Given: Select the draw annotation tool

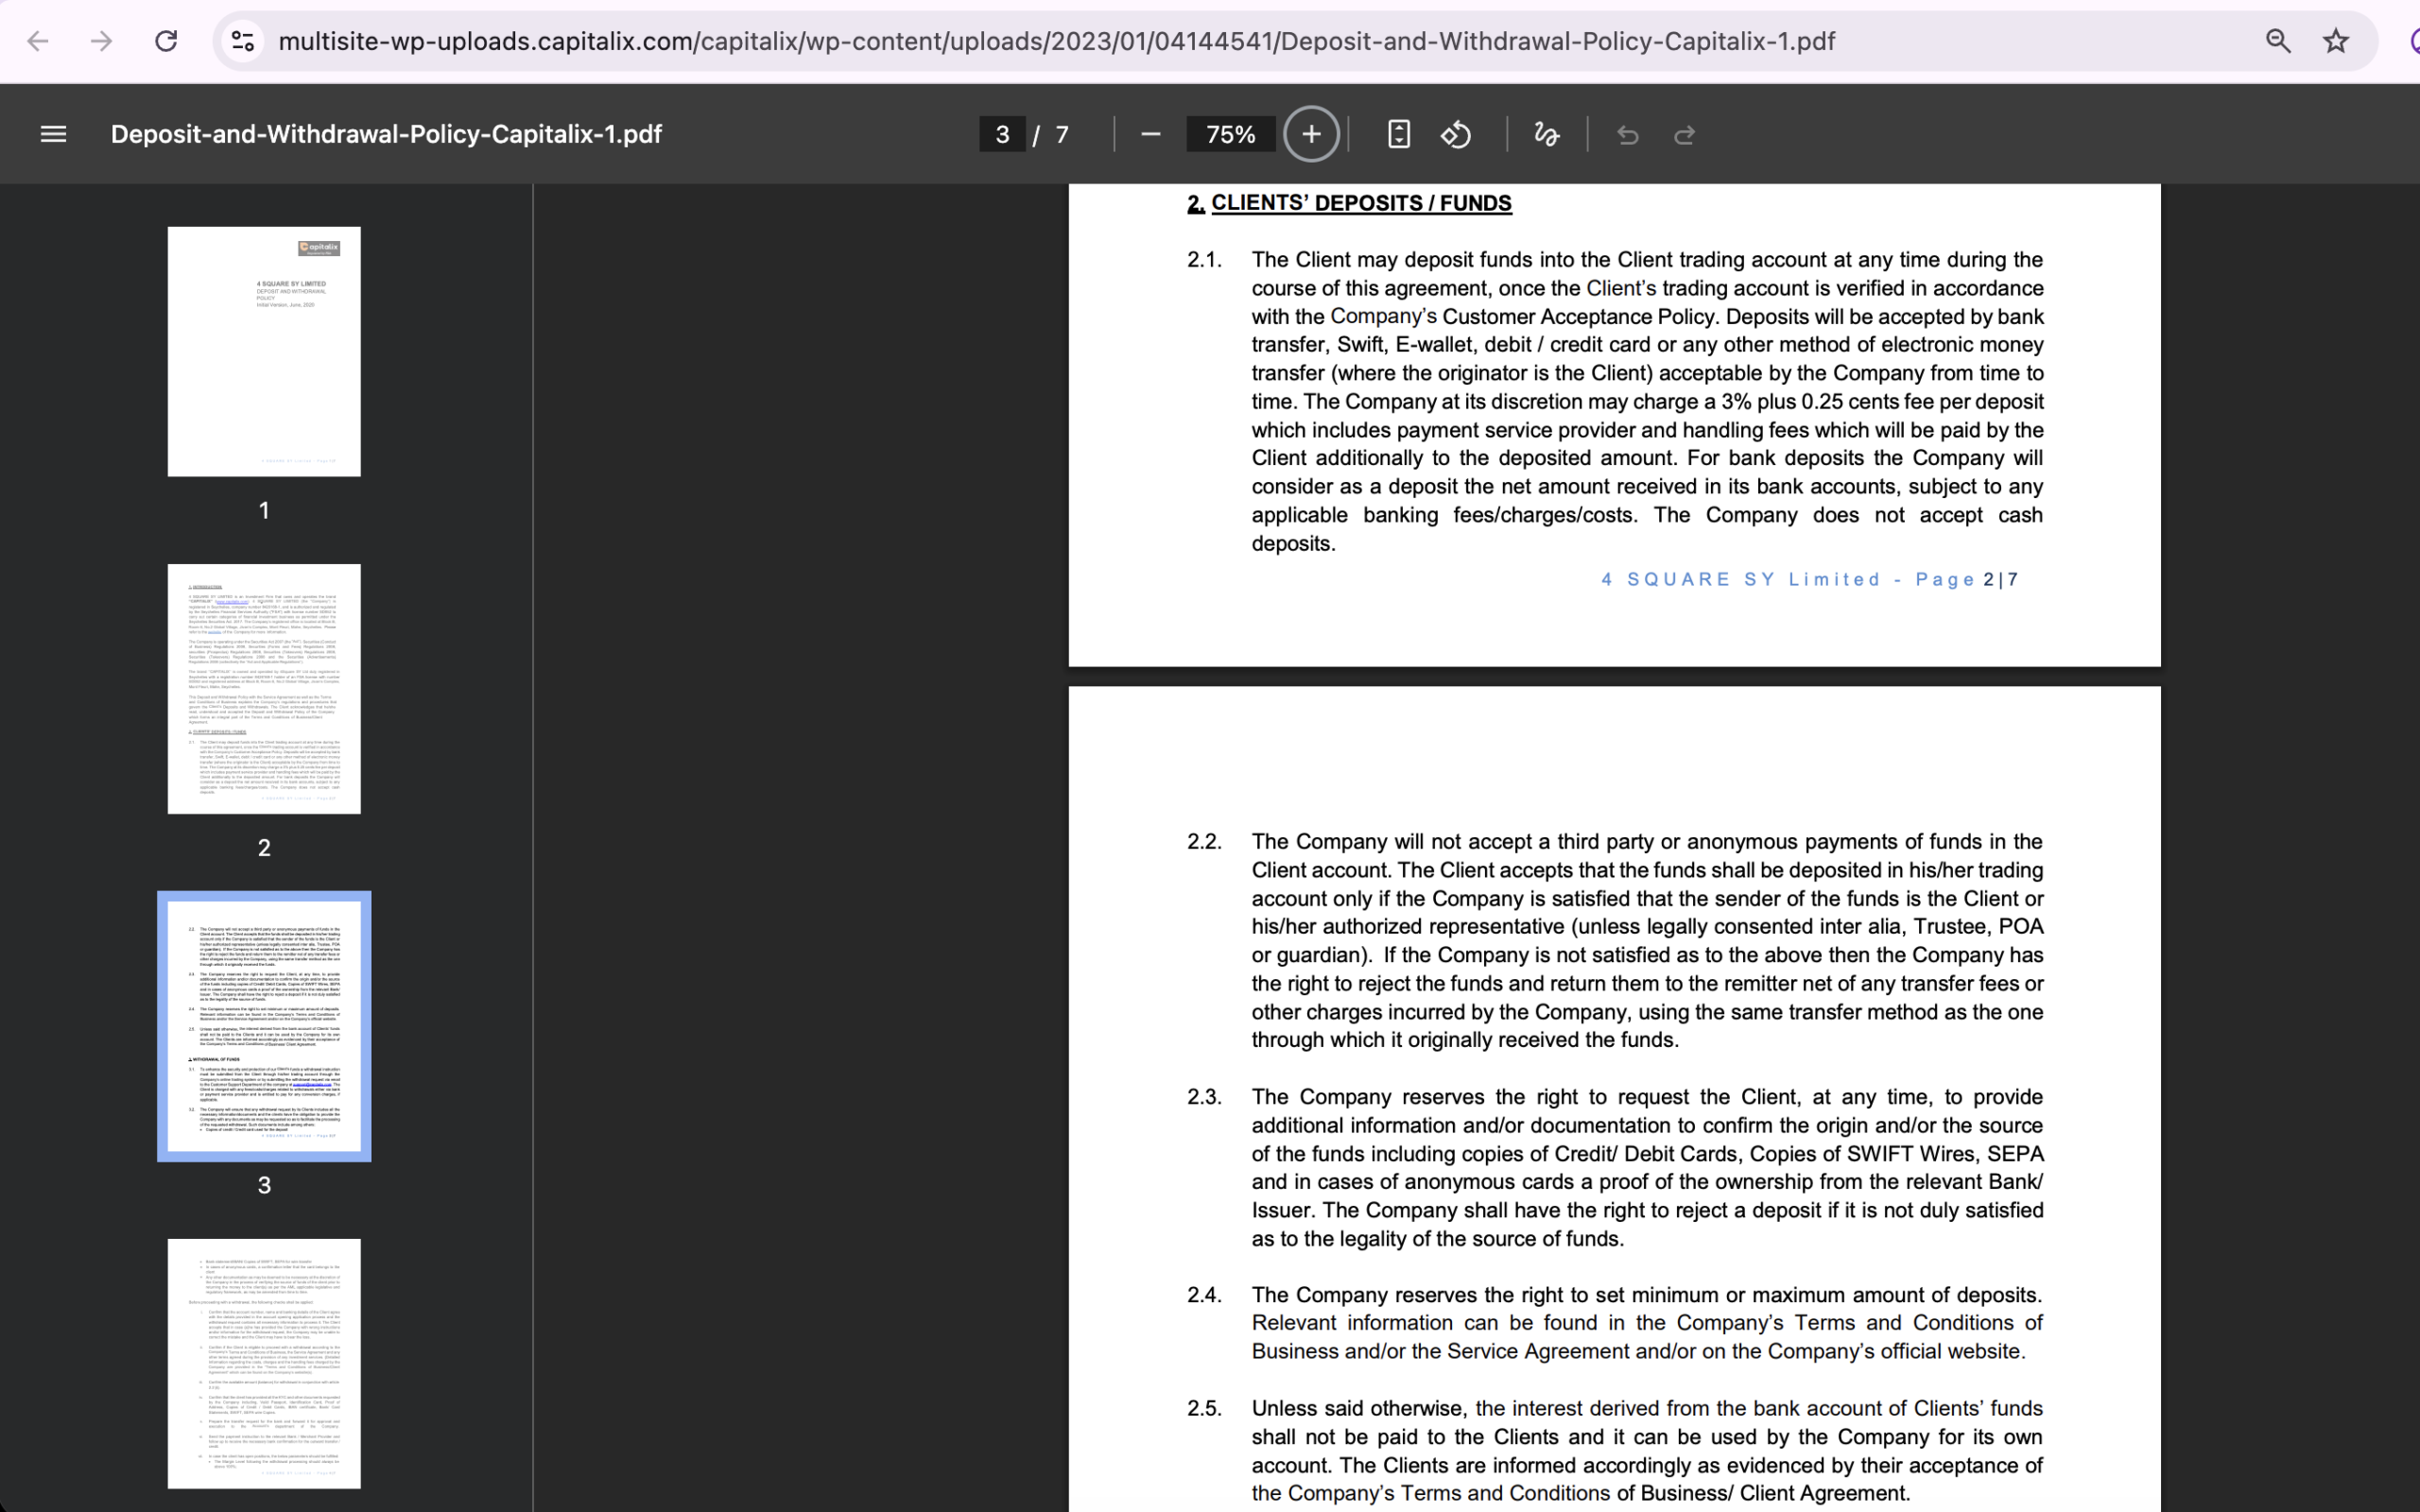Looking at the screenshot, I should tap(1546, 134).
